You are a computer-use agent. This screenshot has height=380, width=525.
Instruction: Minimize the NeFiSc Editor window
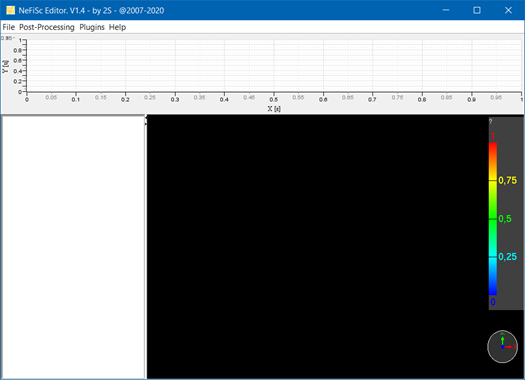[x=446, y=10]
